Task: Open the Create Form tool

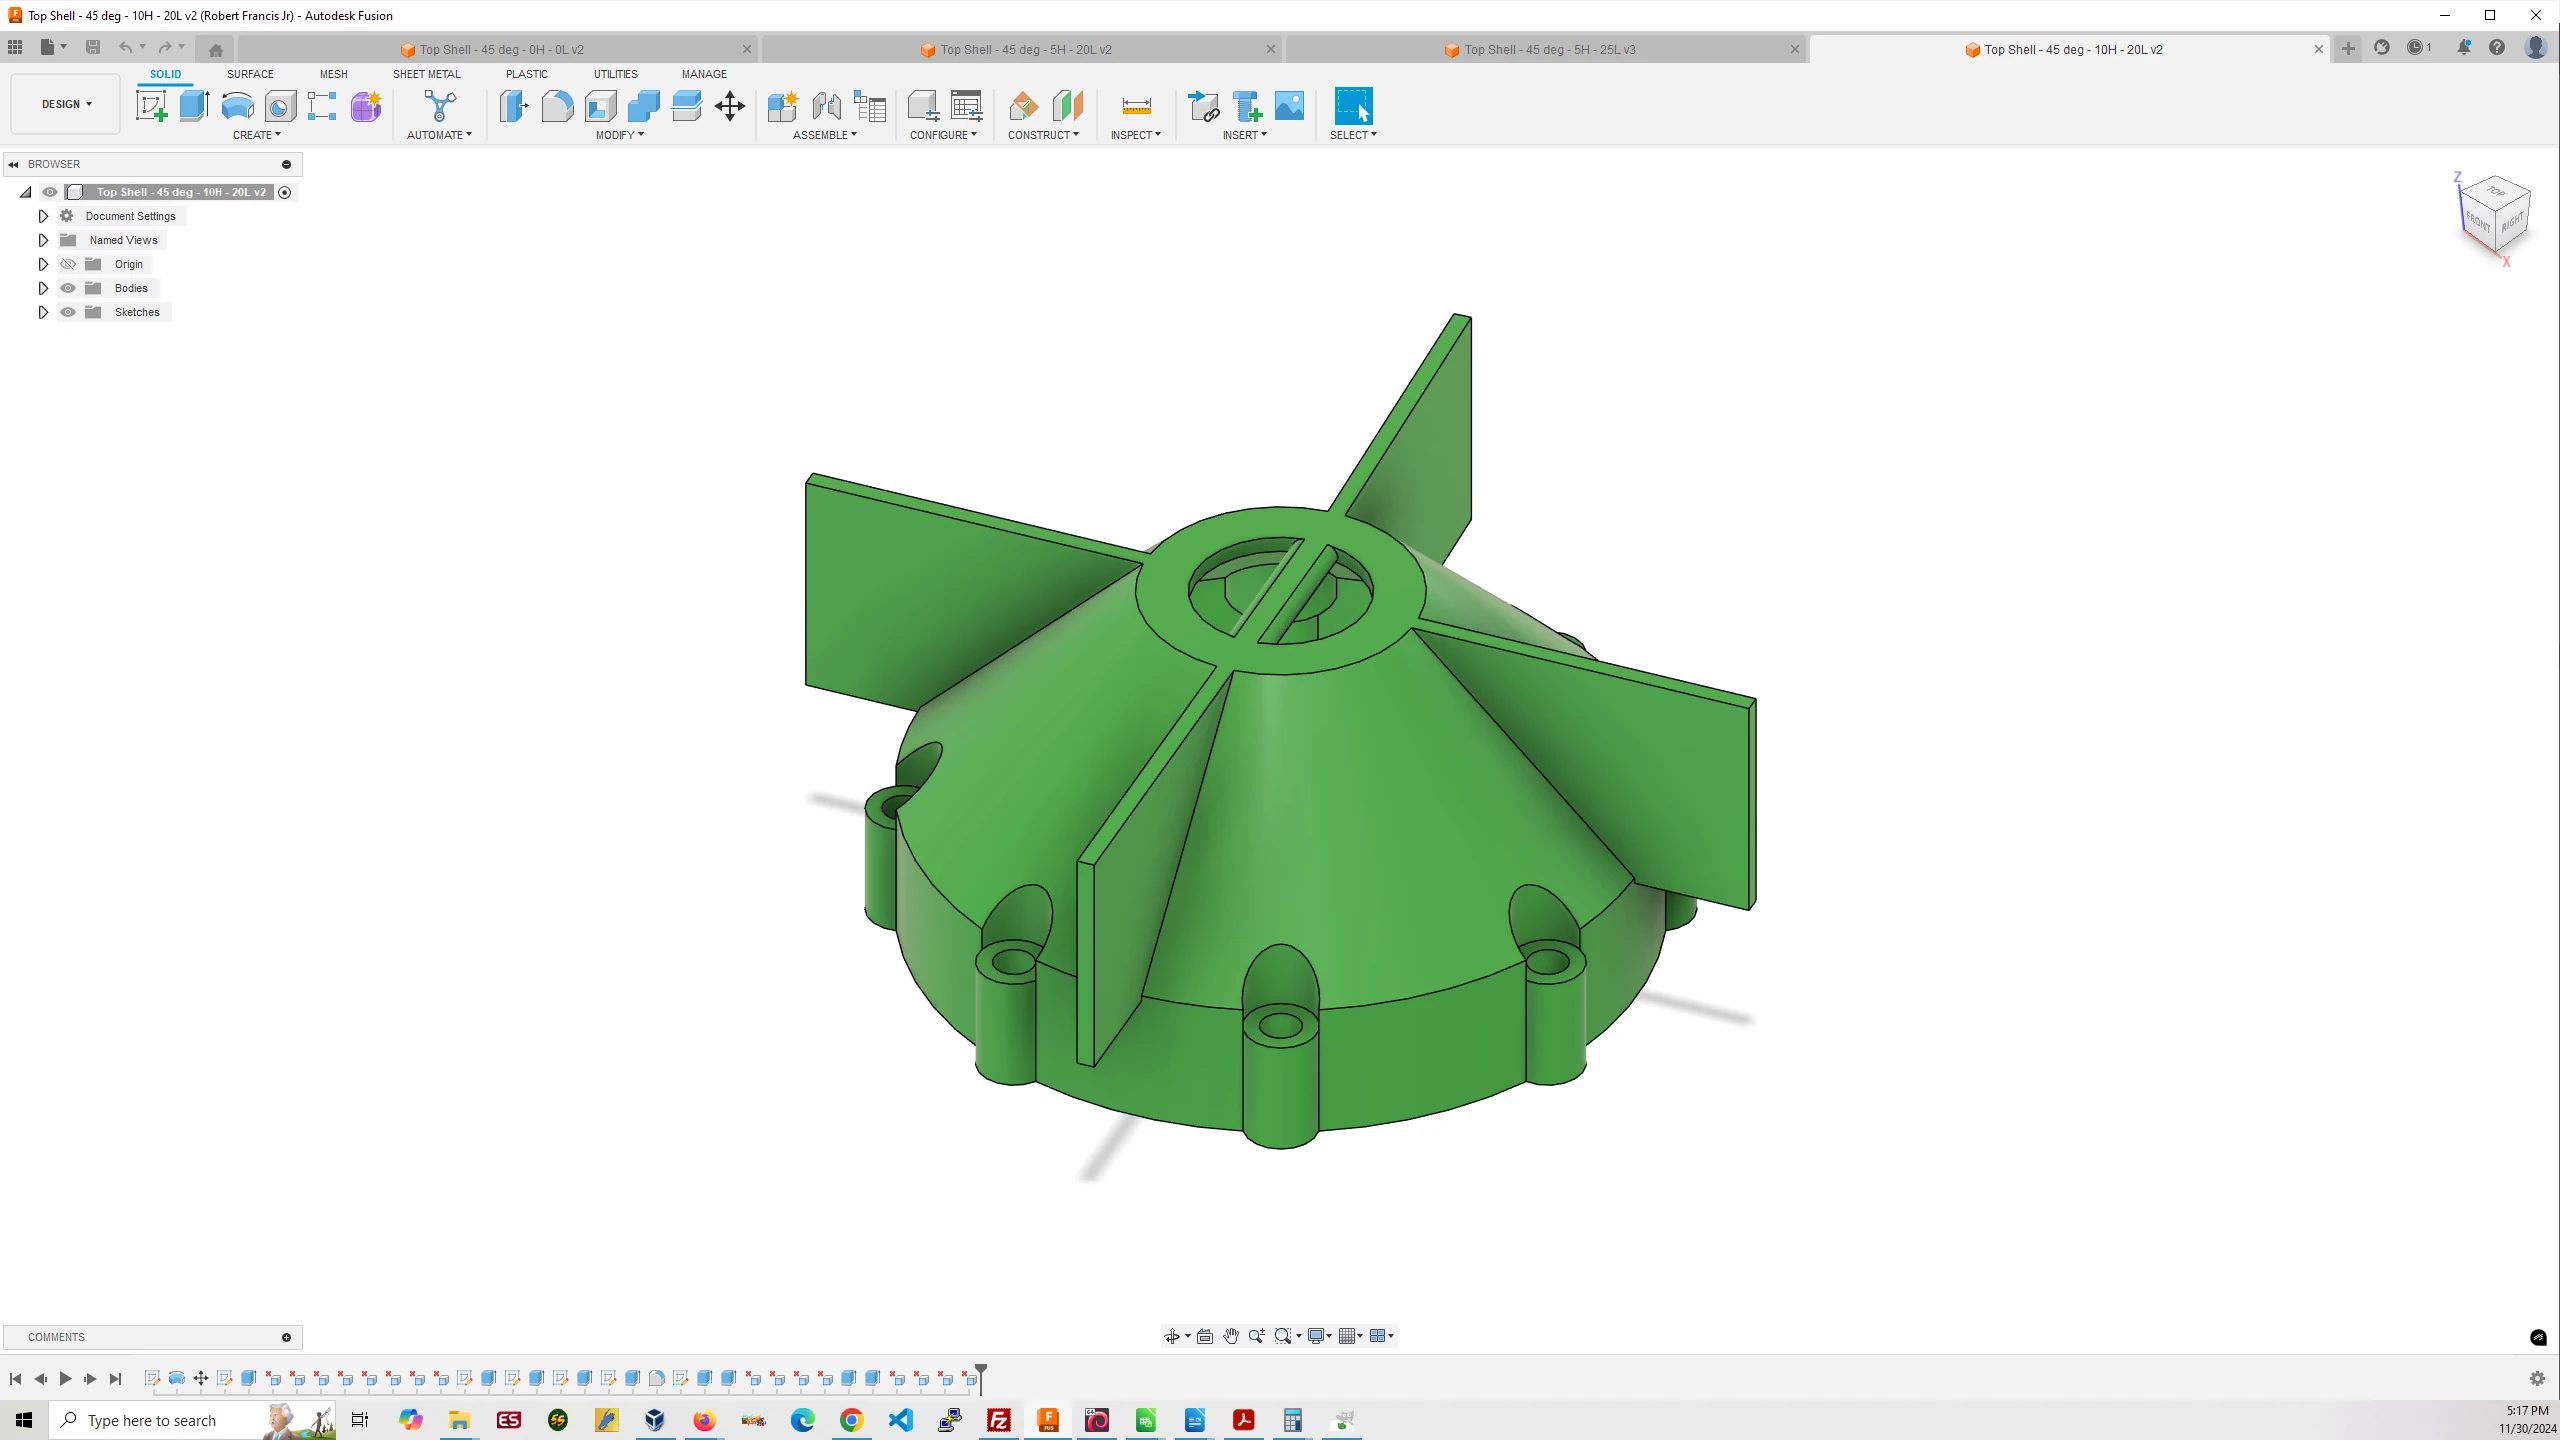Action: [x=366, y=106]
